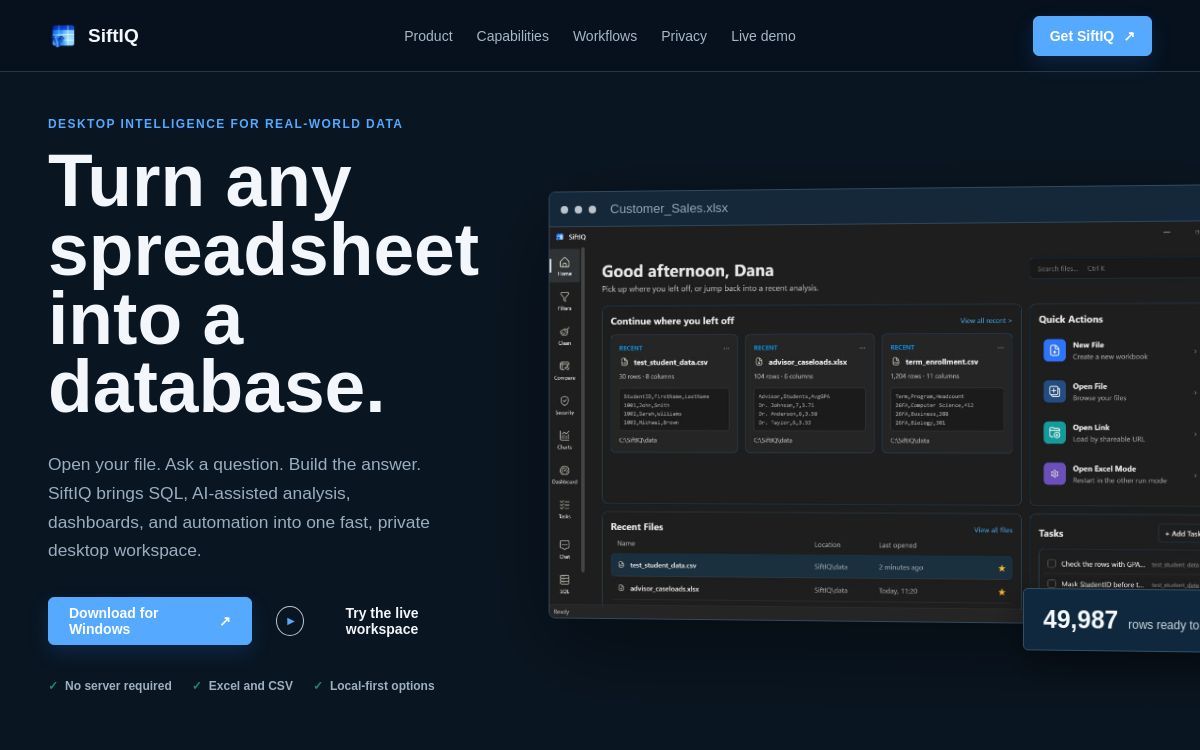Open the Live demo nav menu item
The image size is (1200, 750).
coord(763,36)
